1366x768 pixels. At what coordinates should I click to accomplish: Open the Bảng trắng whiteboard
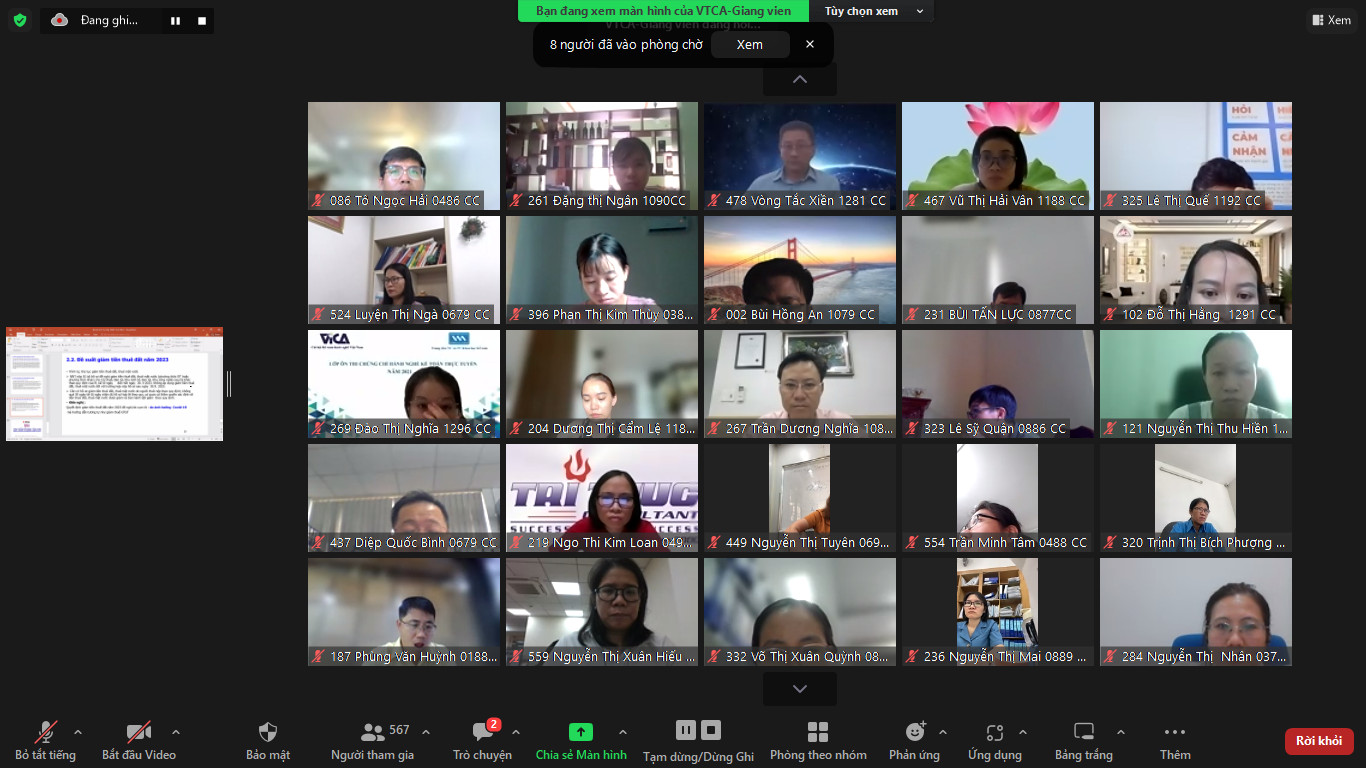tap(1084, 741)
